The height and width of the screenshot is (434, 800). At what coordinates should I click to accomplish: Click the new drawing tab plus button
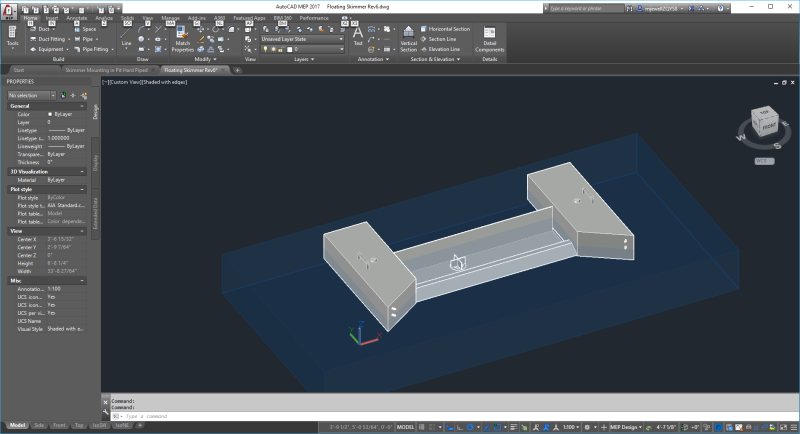[237, 70]
